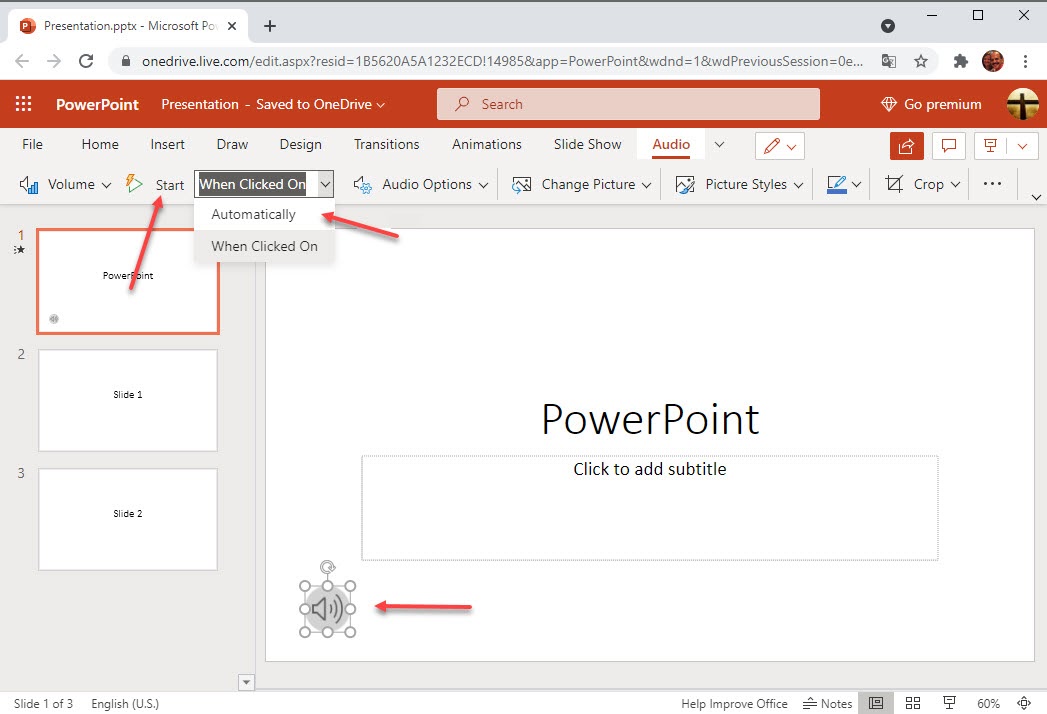Expand the Change Picture dropdown
This screenshot has height=714, width=1047.
(646, 185)
